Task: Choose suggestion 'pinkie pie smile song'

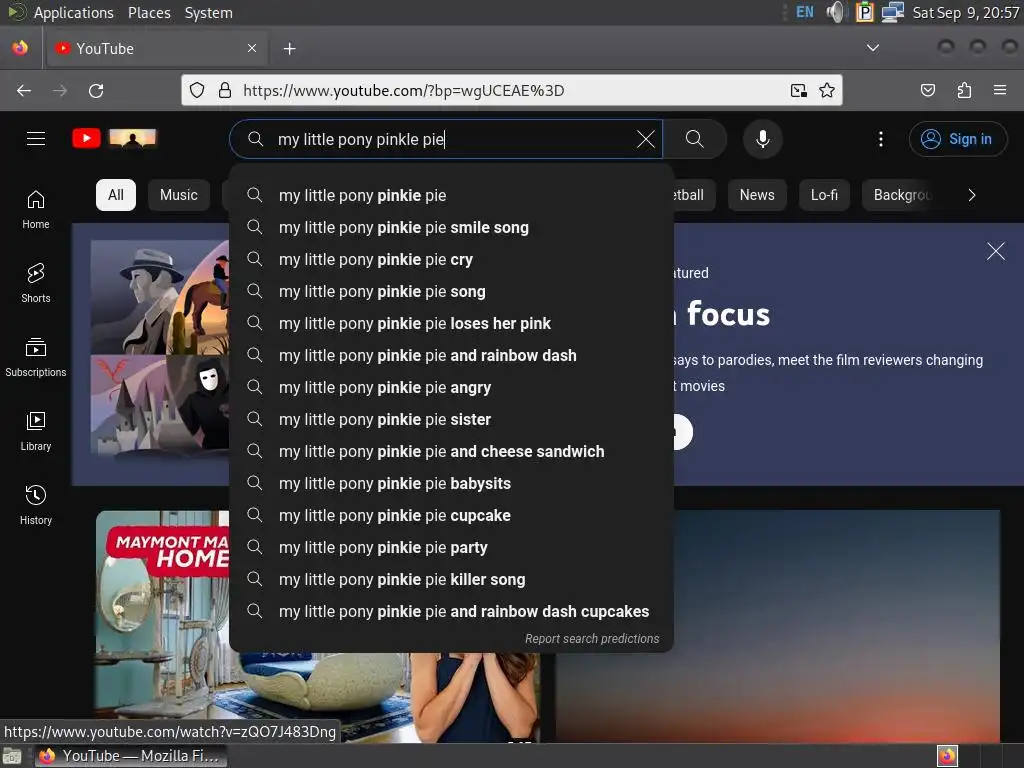Action: point(451,227)
